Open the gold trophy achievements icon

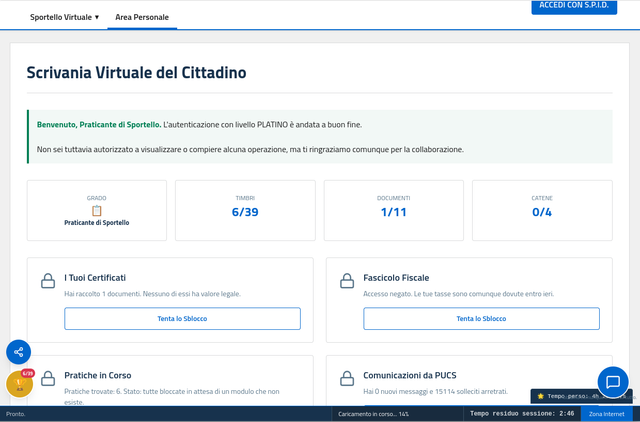19,384
